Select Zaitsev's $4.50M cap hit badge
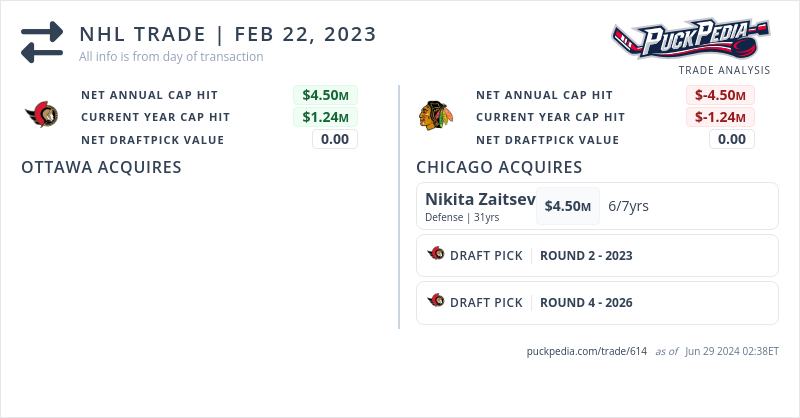 click(567, 206)
